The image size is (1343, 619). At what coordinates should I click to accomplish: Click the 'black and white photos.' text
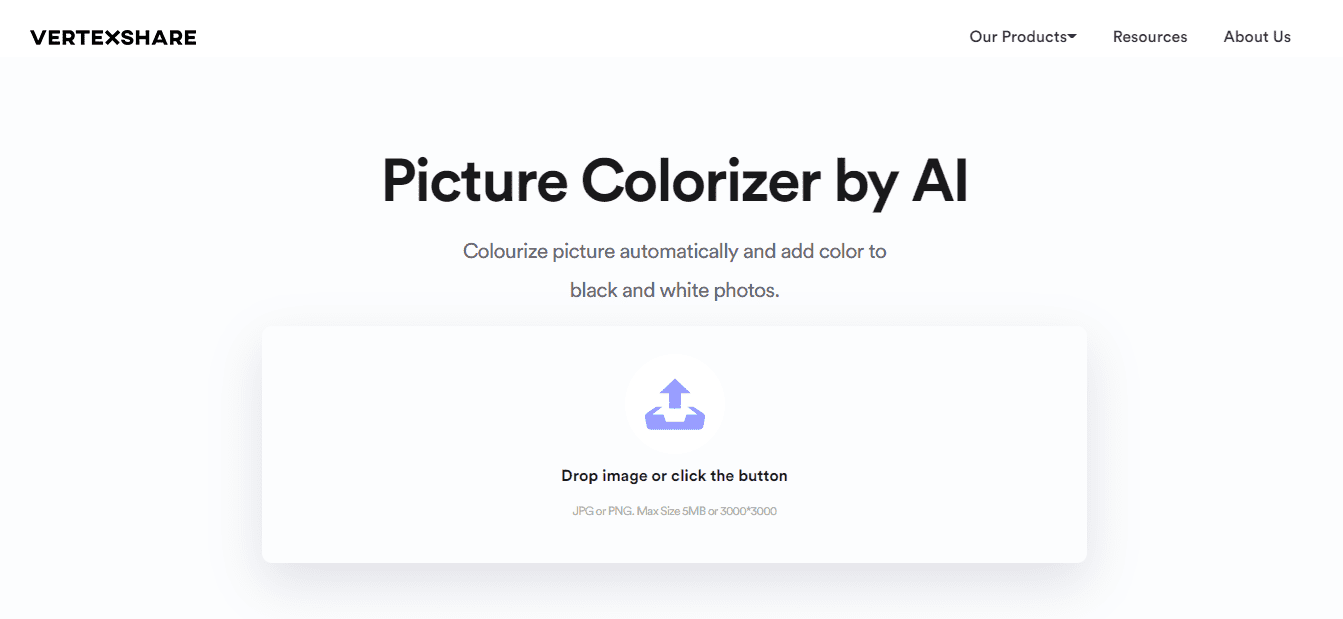[674, 291]
